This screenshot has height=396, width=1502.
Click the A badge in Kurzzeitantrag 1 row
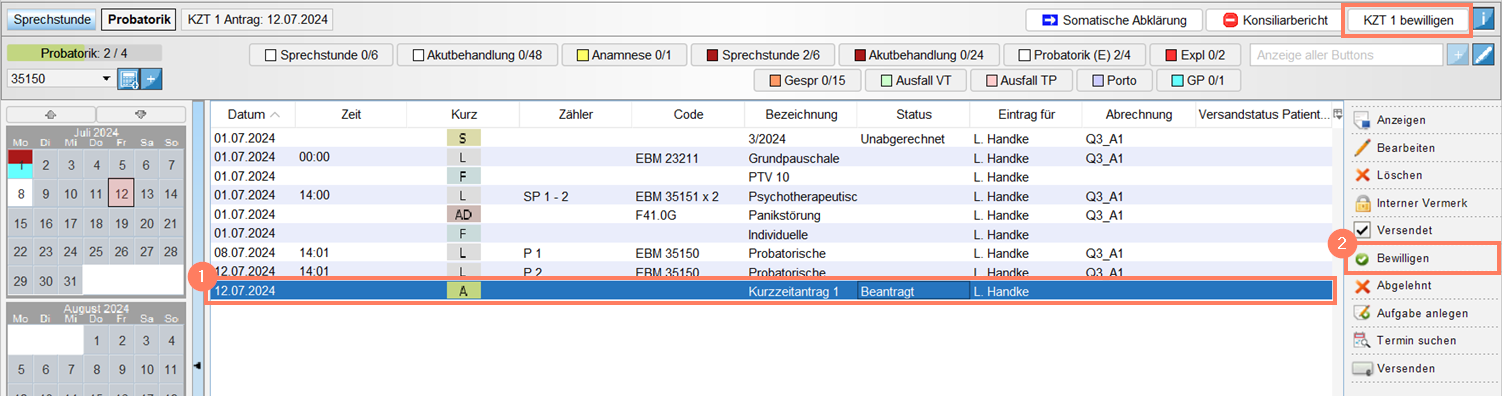(463, 291)
